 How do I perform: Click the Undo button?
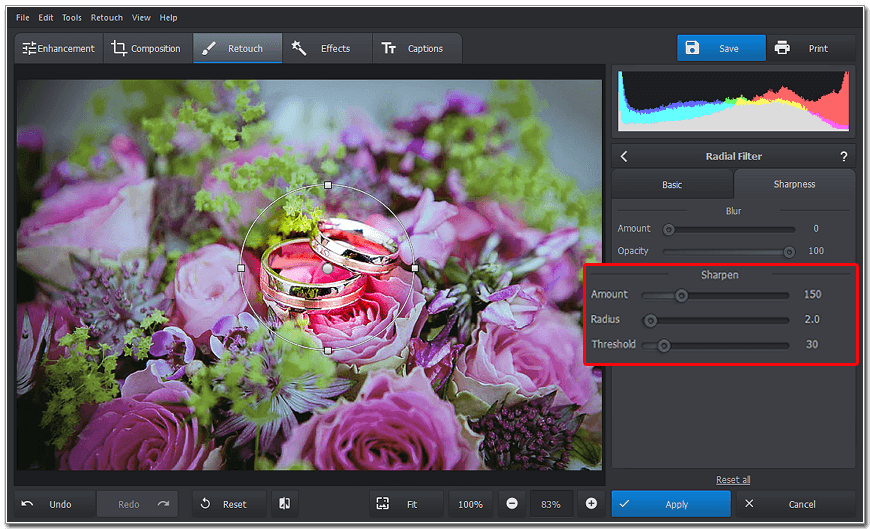54,504
